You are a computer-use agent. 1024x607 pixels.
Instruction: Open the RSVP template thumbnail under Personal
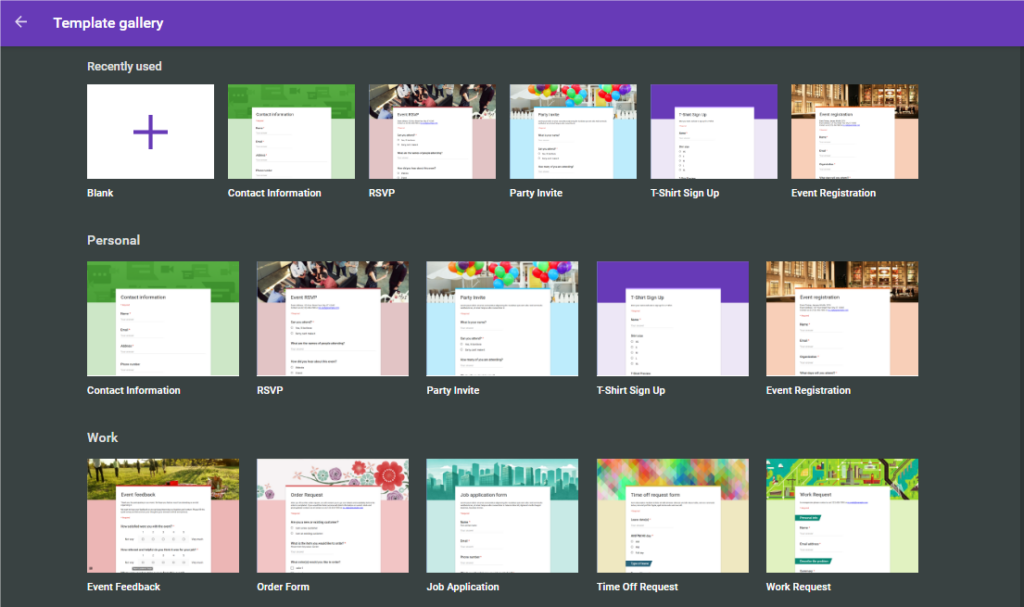(x=332, y=318)
